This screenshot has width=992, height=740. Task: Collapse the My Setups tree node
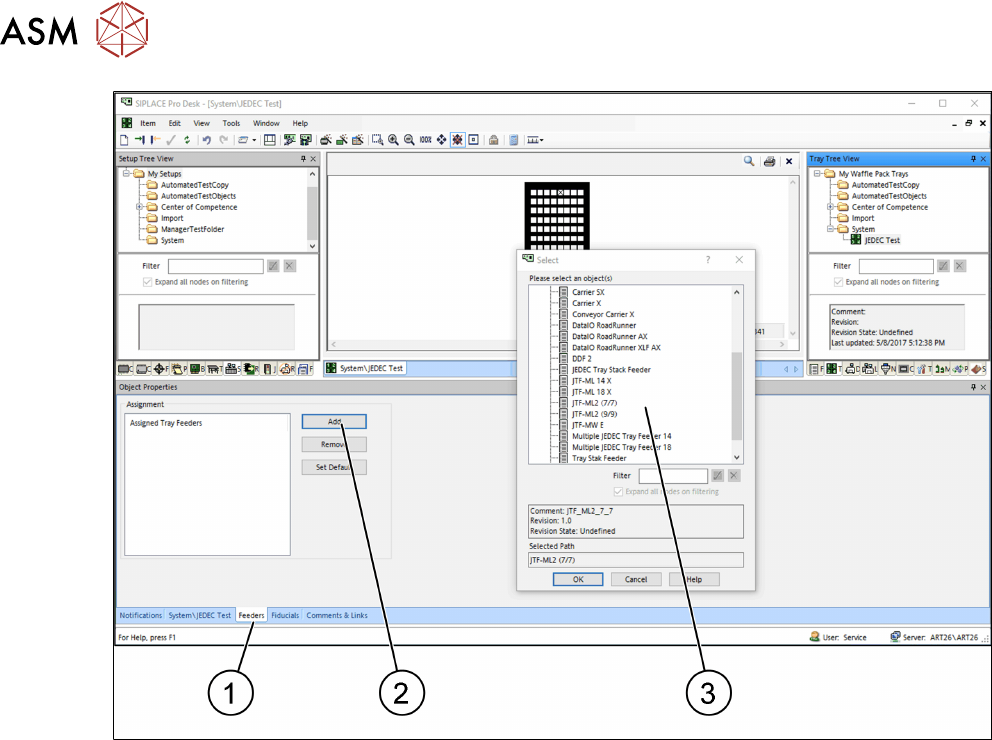pos(127,173)
